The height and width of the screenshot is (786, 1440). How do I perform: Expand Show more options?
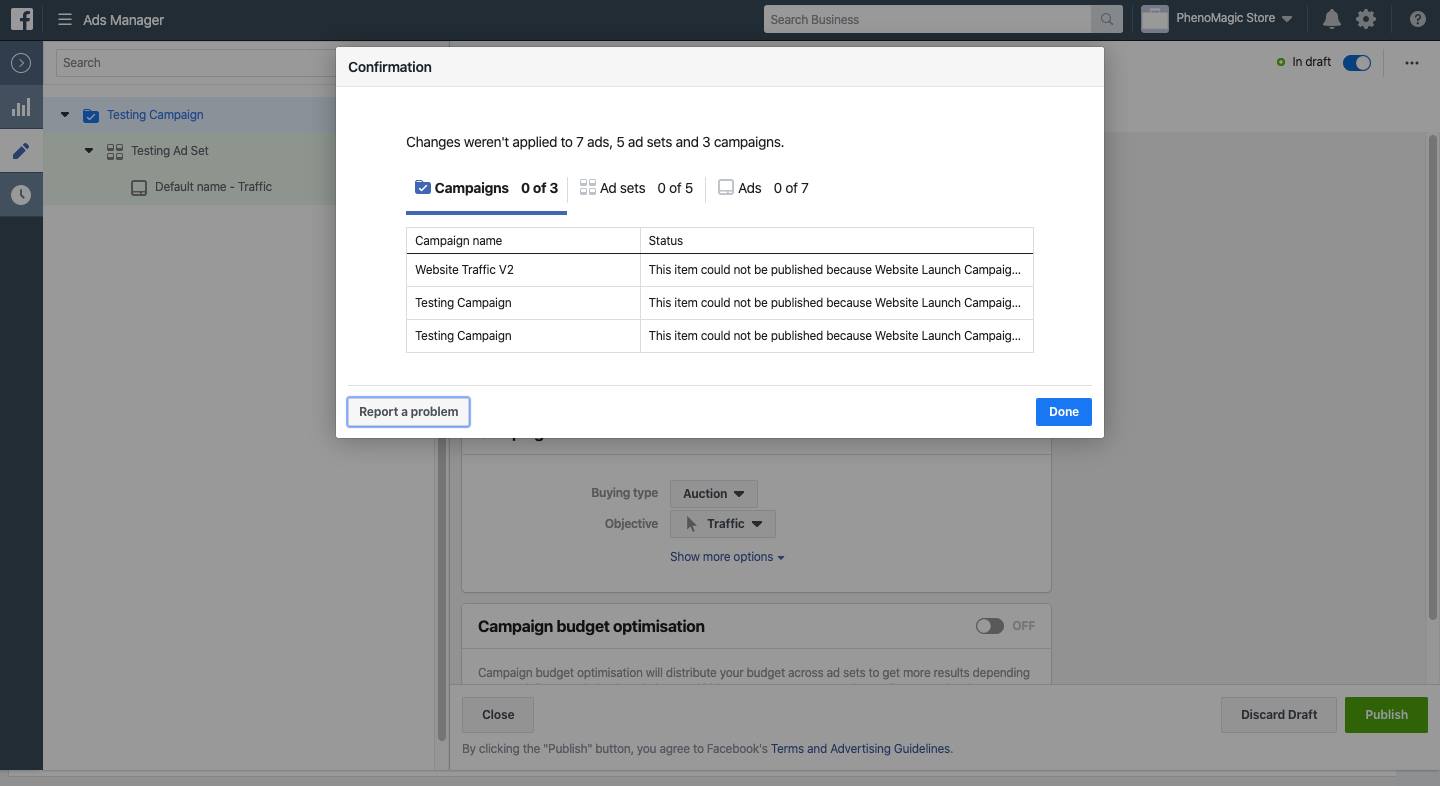[x=727, y=557]
